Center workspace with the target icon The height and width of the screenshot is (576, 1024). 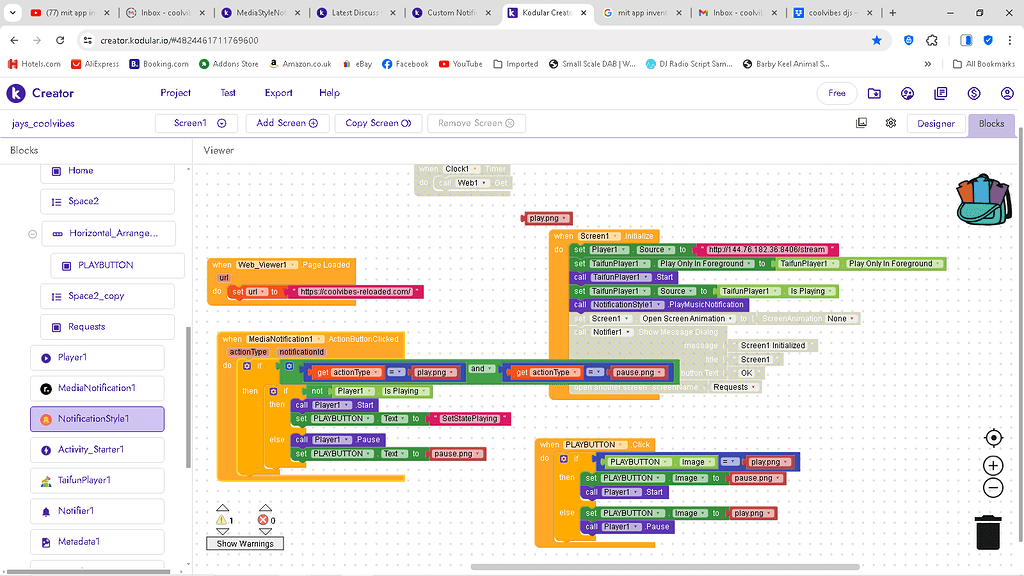click(x=993, y=438)
